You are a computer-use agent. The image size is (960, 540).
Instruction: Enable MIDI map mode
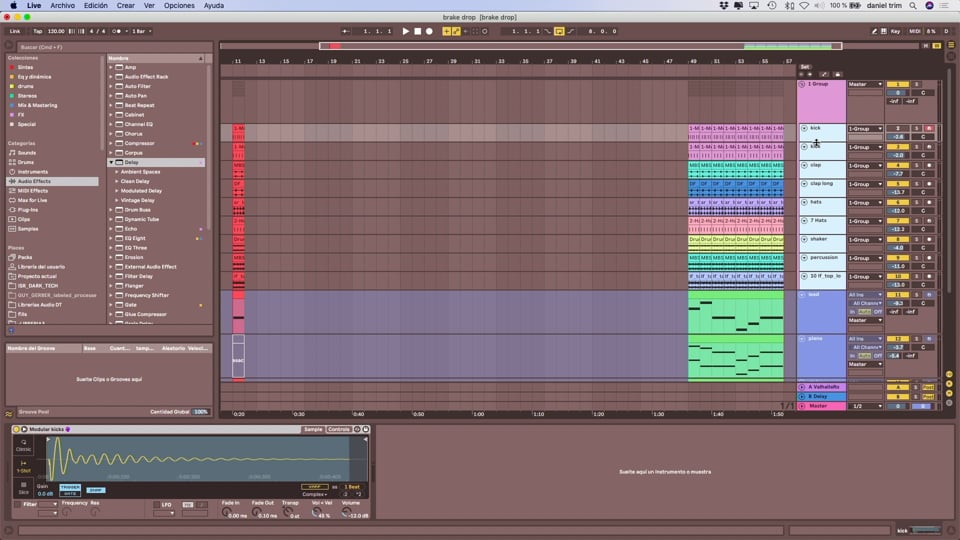914,31
